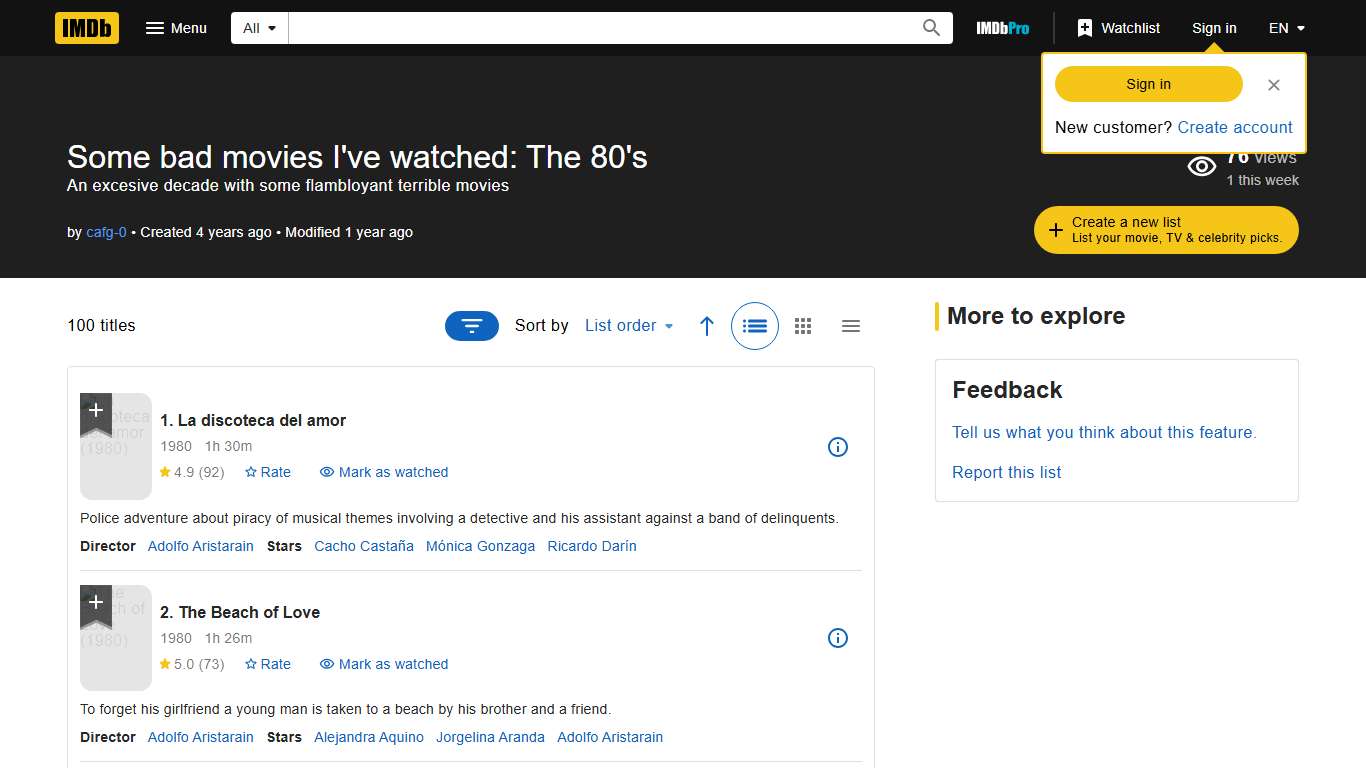Open the filter panel icon
1366x768 pixels.
coord(471,325)
